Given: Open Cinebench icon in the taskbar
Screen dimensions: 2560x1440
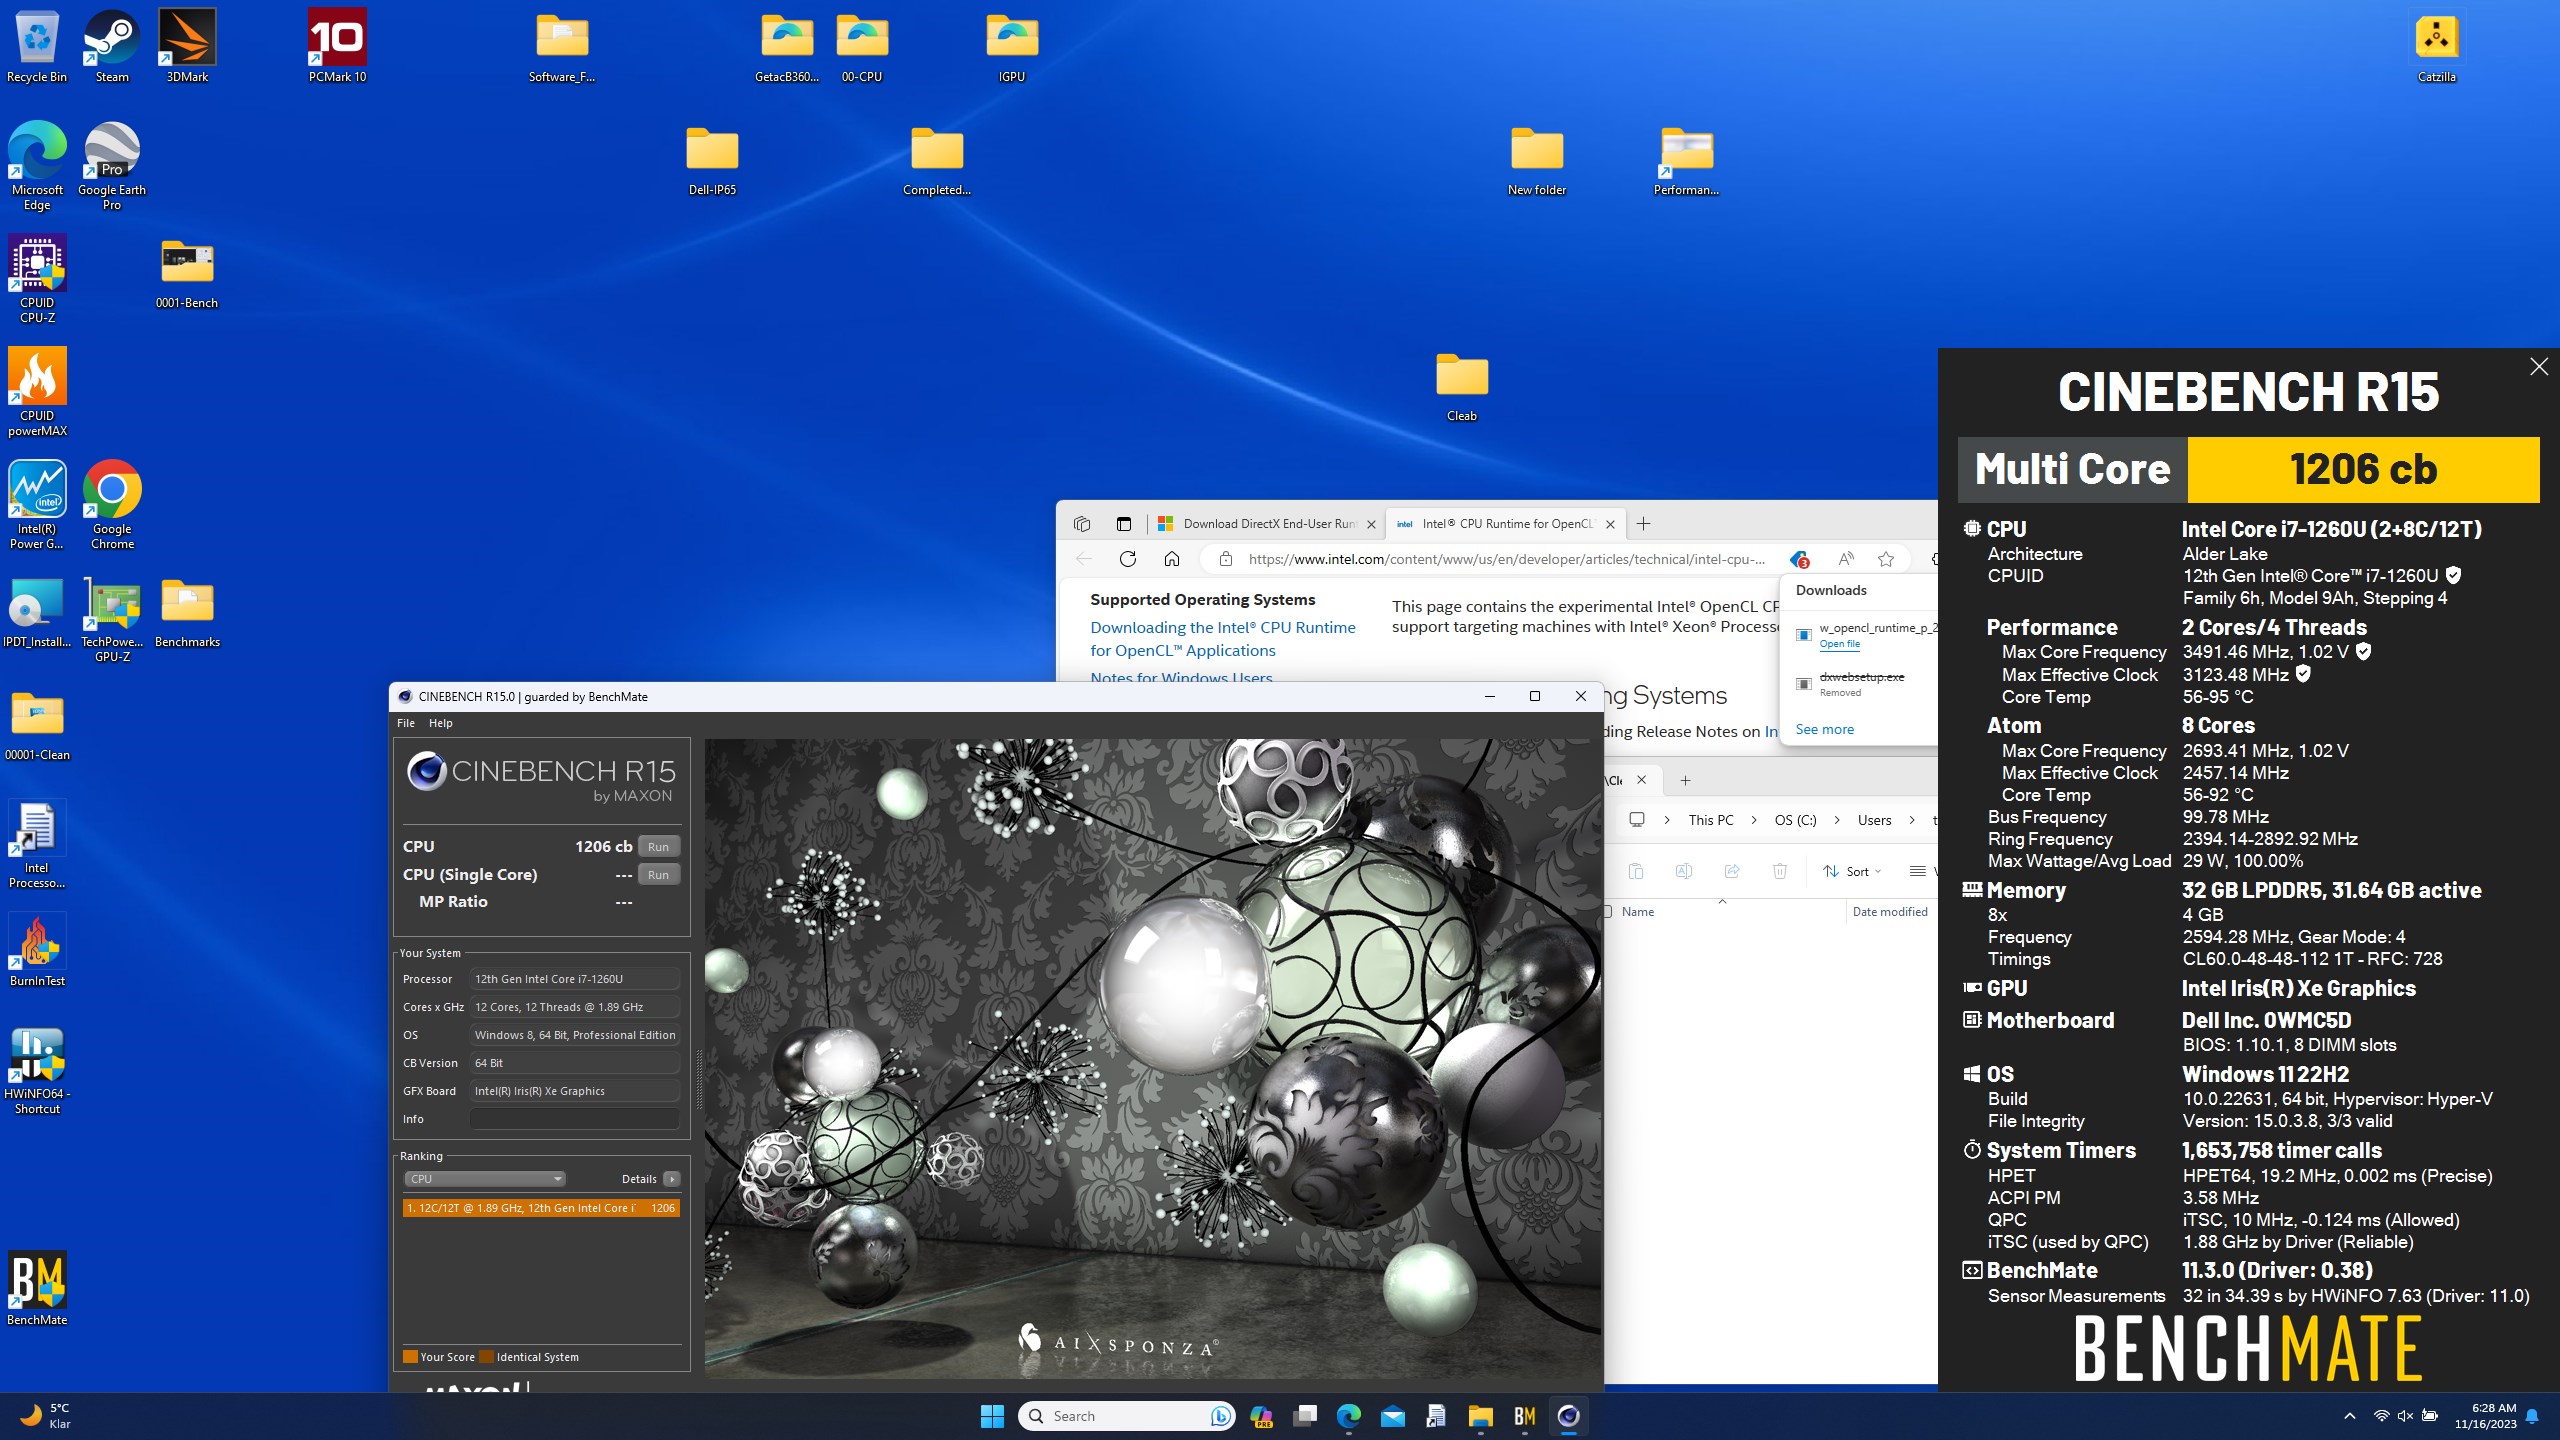Looking at the screenshot, I should (x=1568, y=1415).
